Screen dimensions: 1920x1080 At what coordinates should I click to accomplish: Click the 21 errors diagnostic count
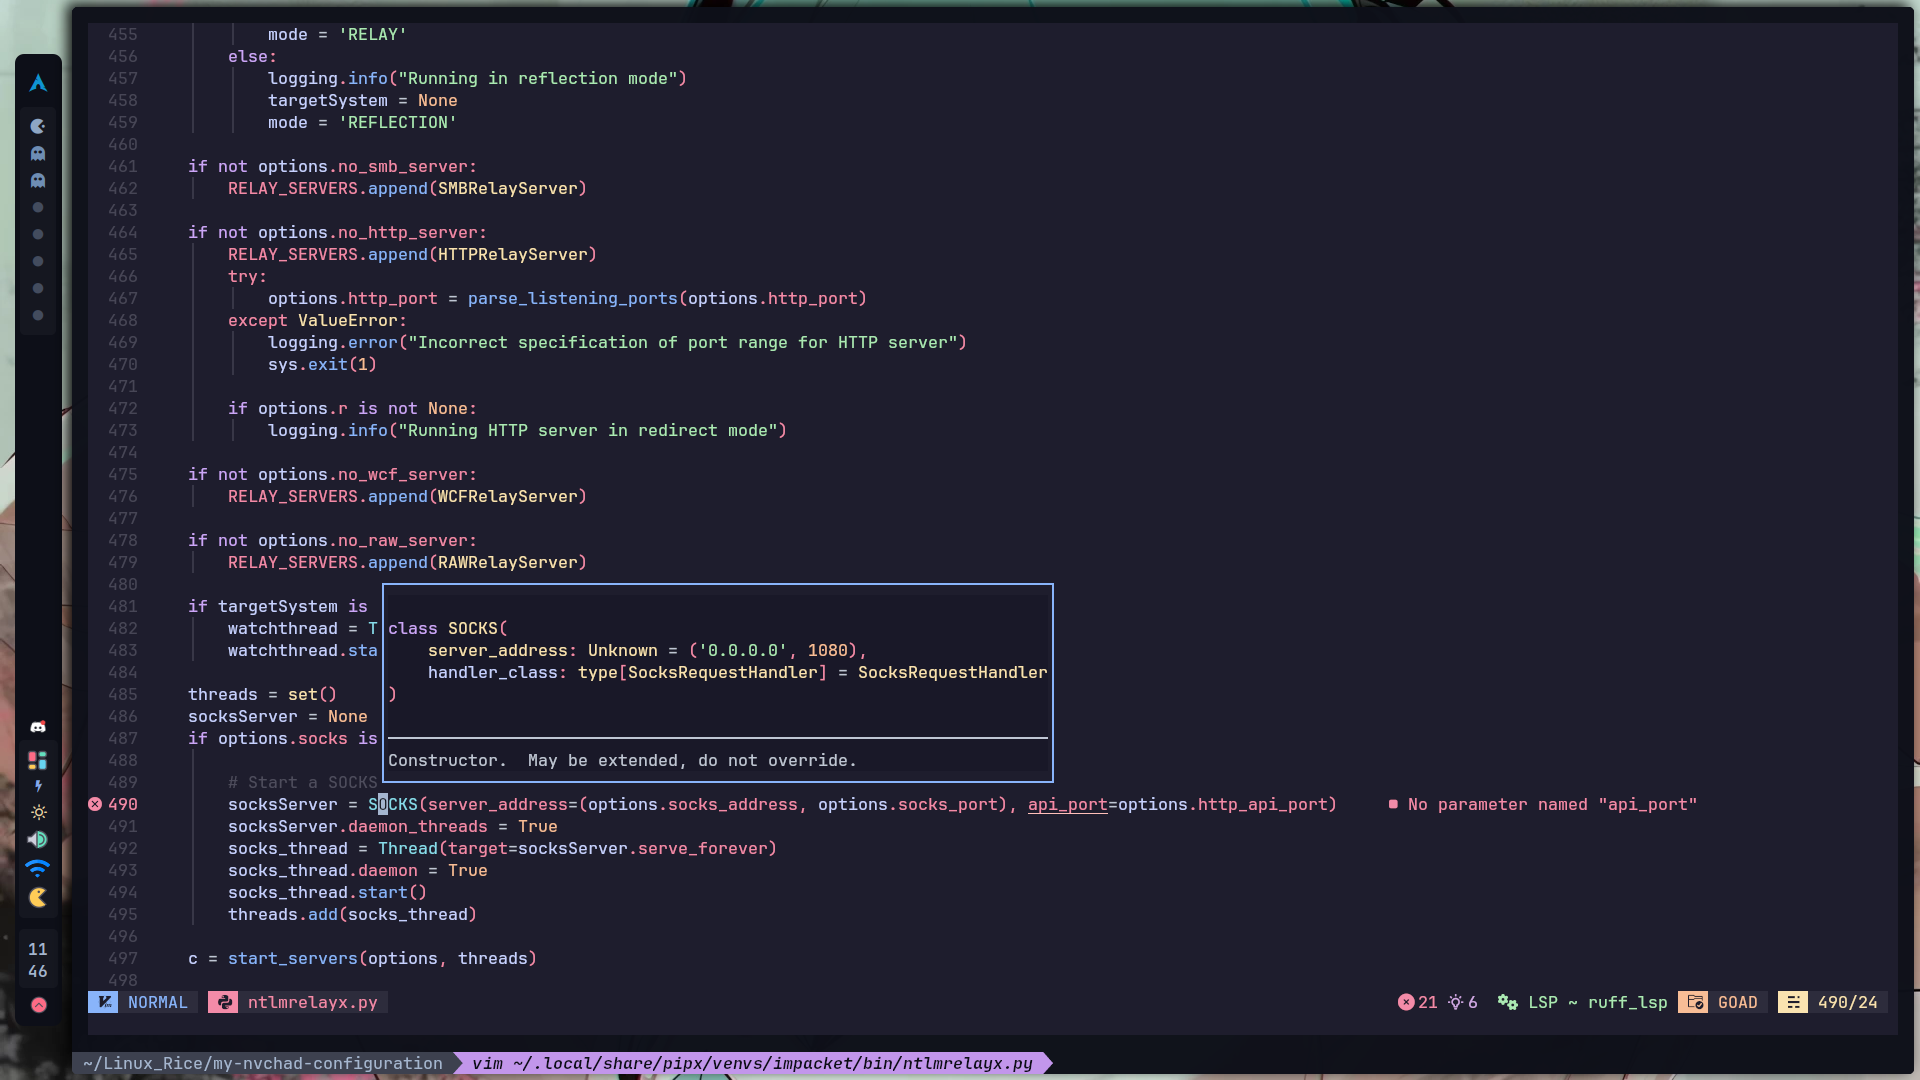1417,1002
